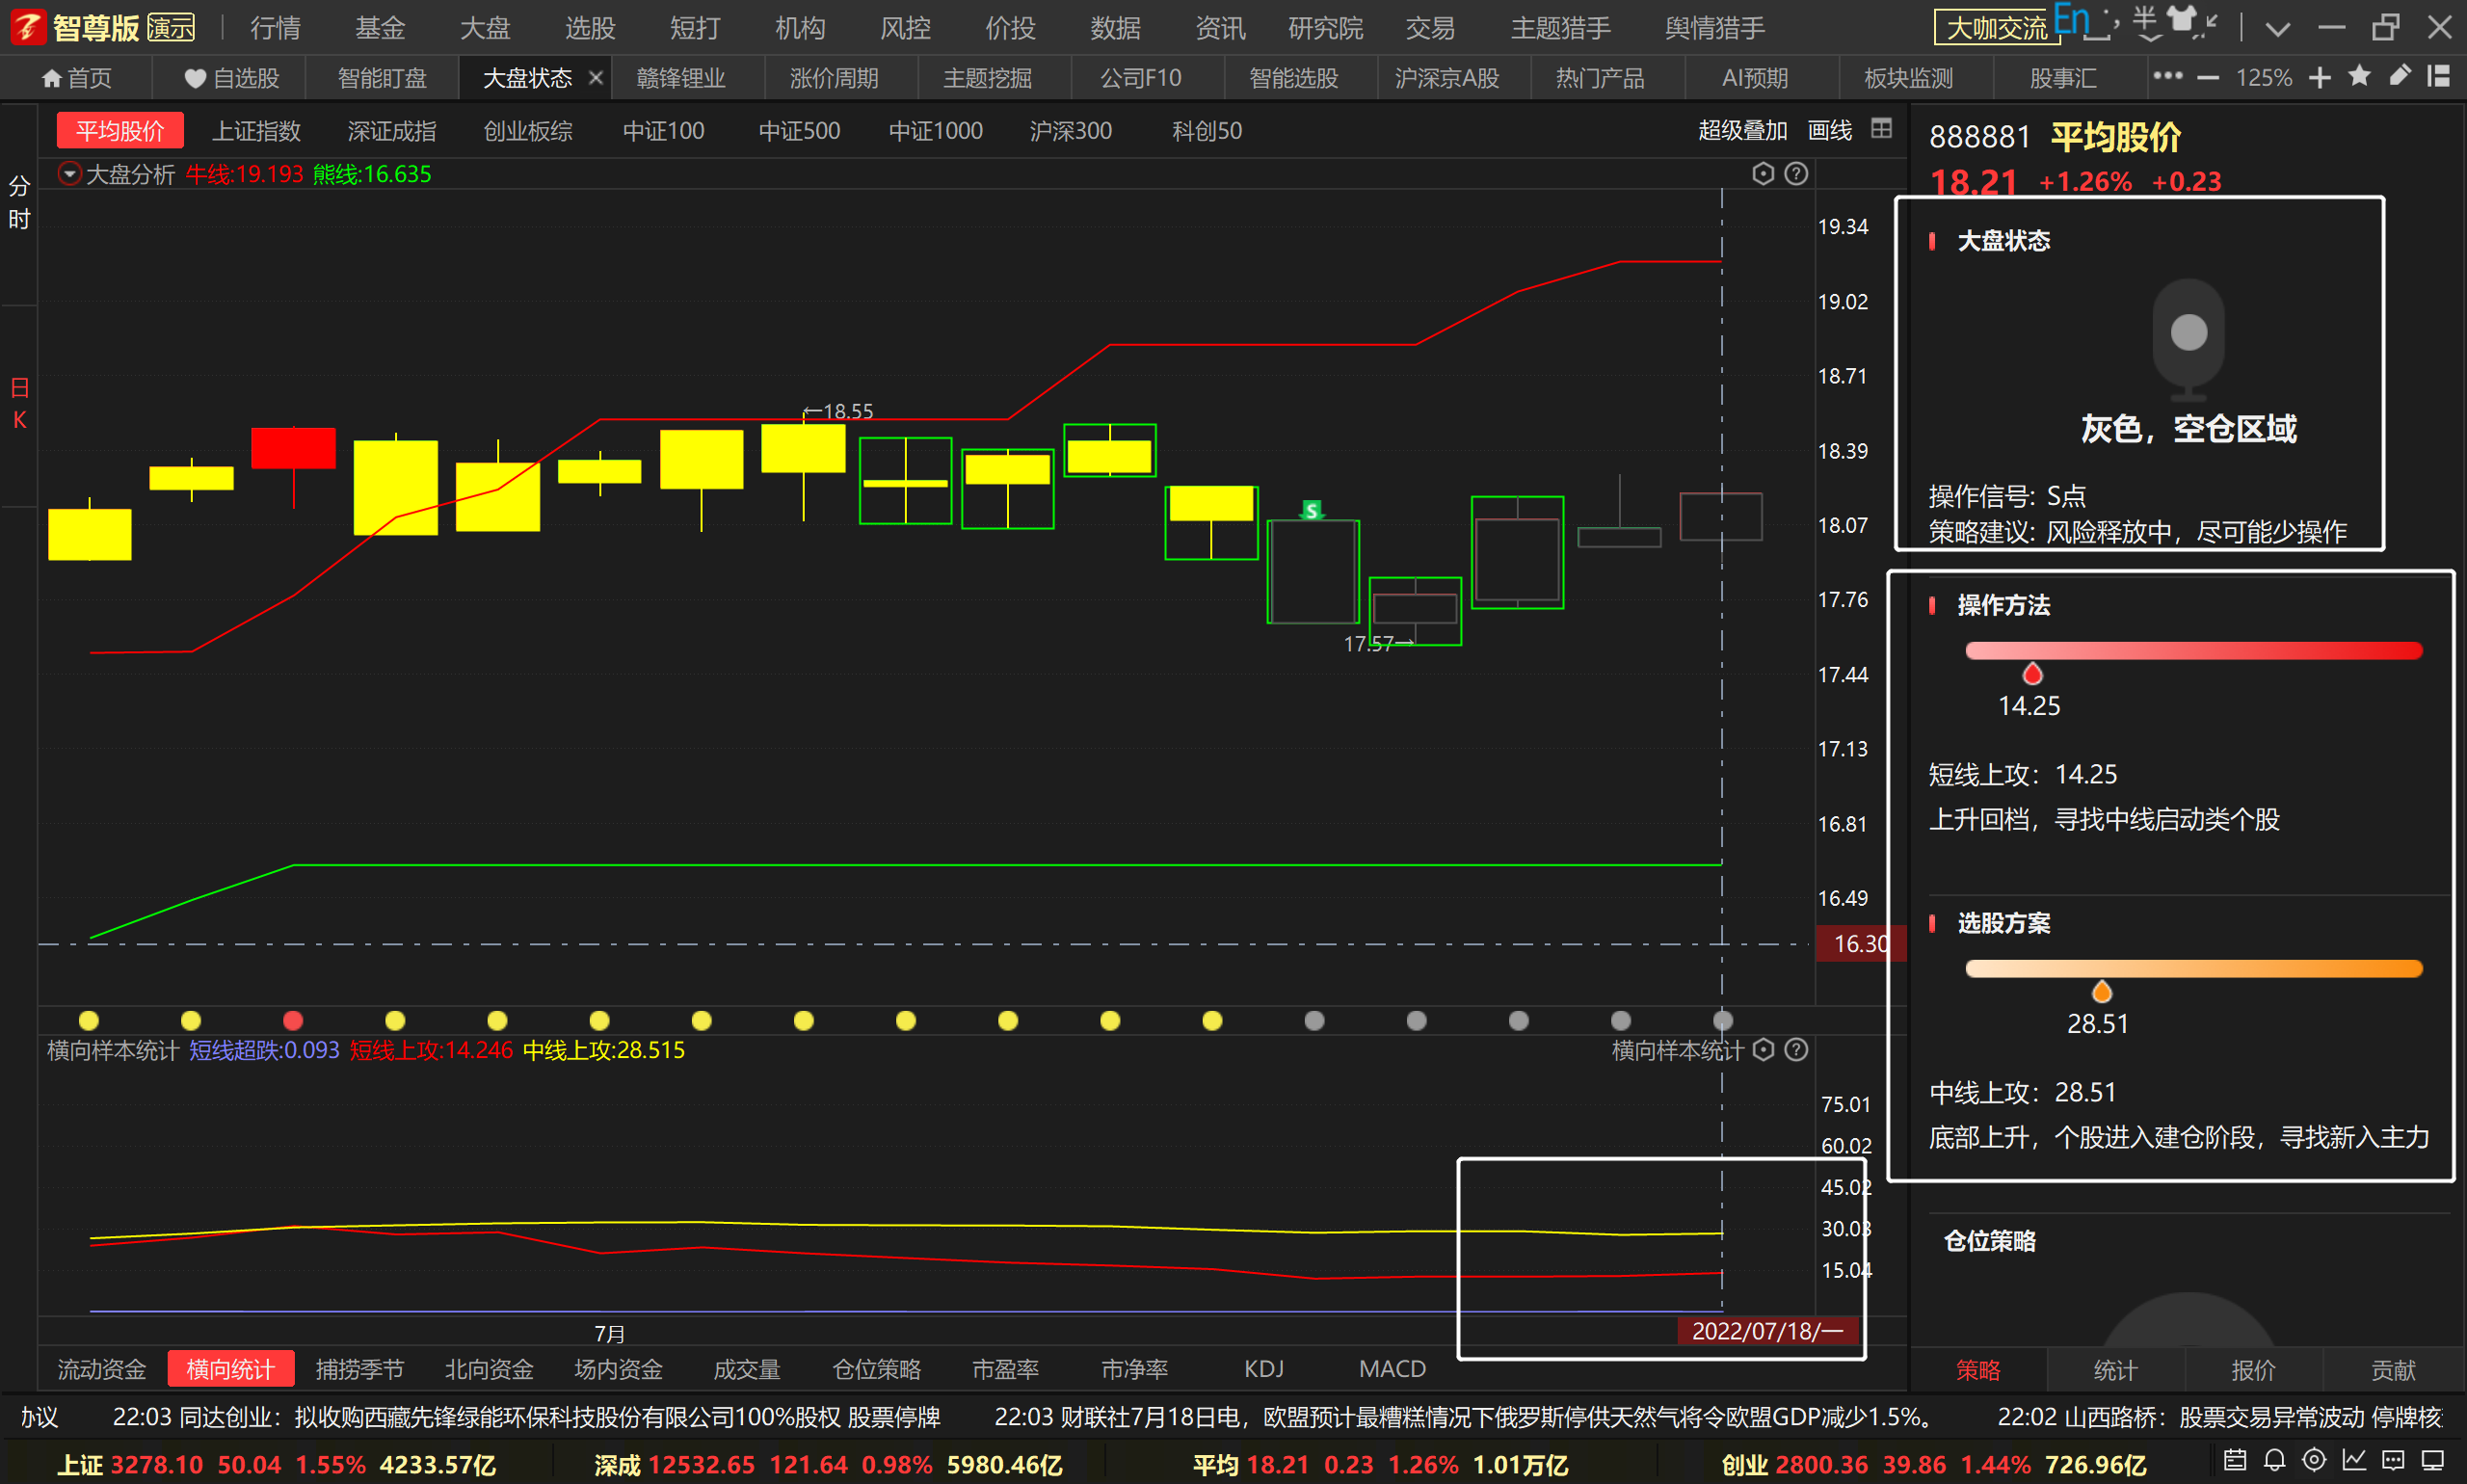Image resolution: width=2467 pixels, height=1484 pixels.
Task: Open 横向样本统计 help question icon
Action: pos(1796,1050)
